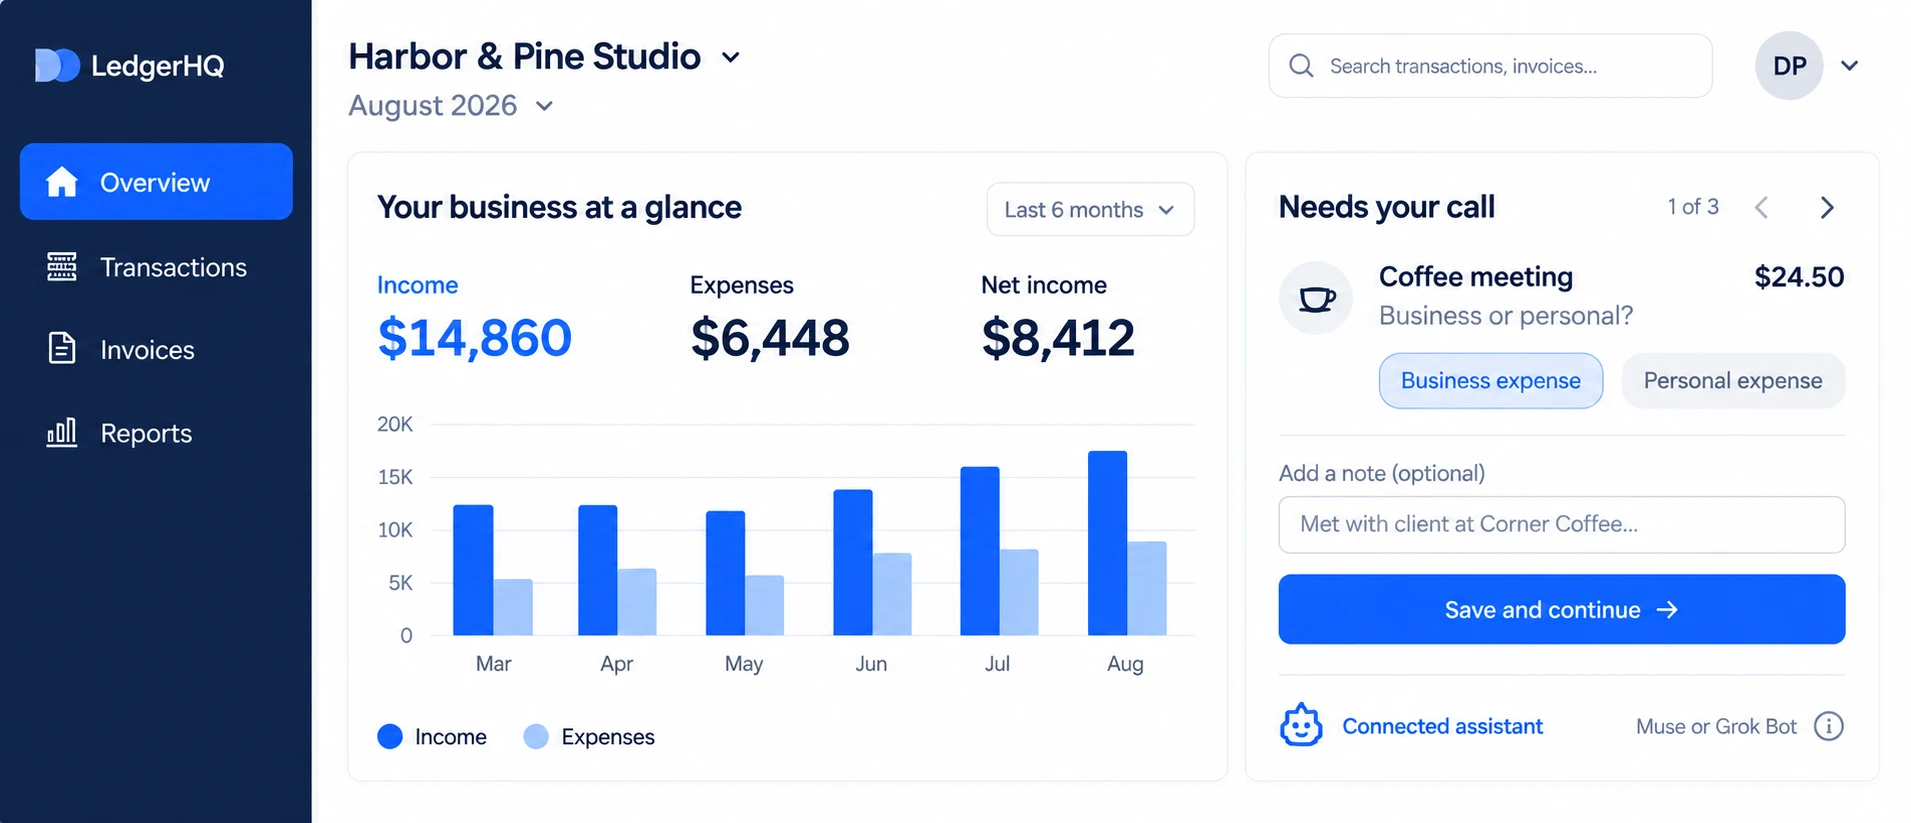The height and width of the screenshot is (823, 1911).
Task: Click the DP profile avatar
Action: [1789, 66]
